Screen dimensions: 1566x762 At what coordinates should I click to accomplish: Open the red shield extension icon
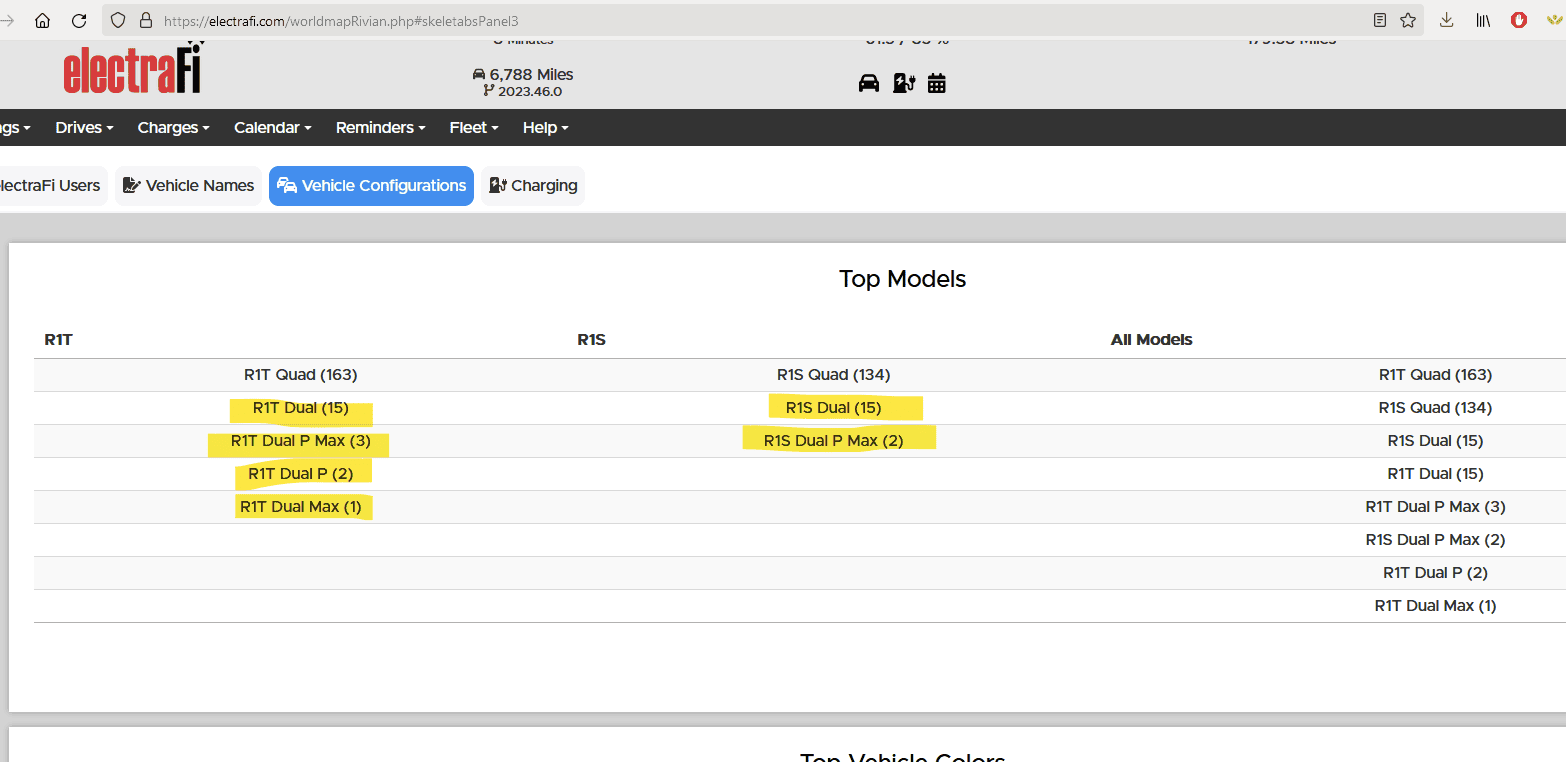1519,20
